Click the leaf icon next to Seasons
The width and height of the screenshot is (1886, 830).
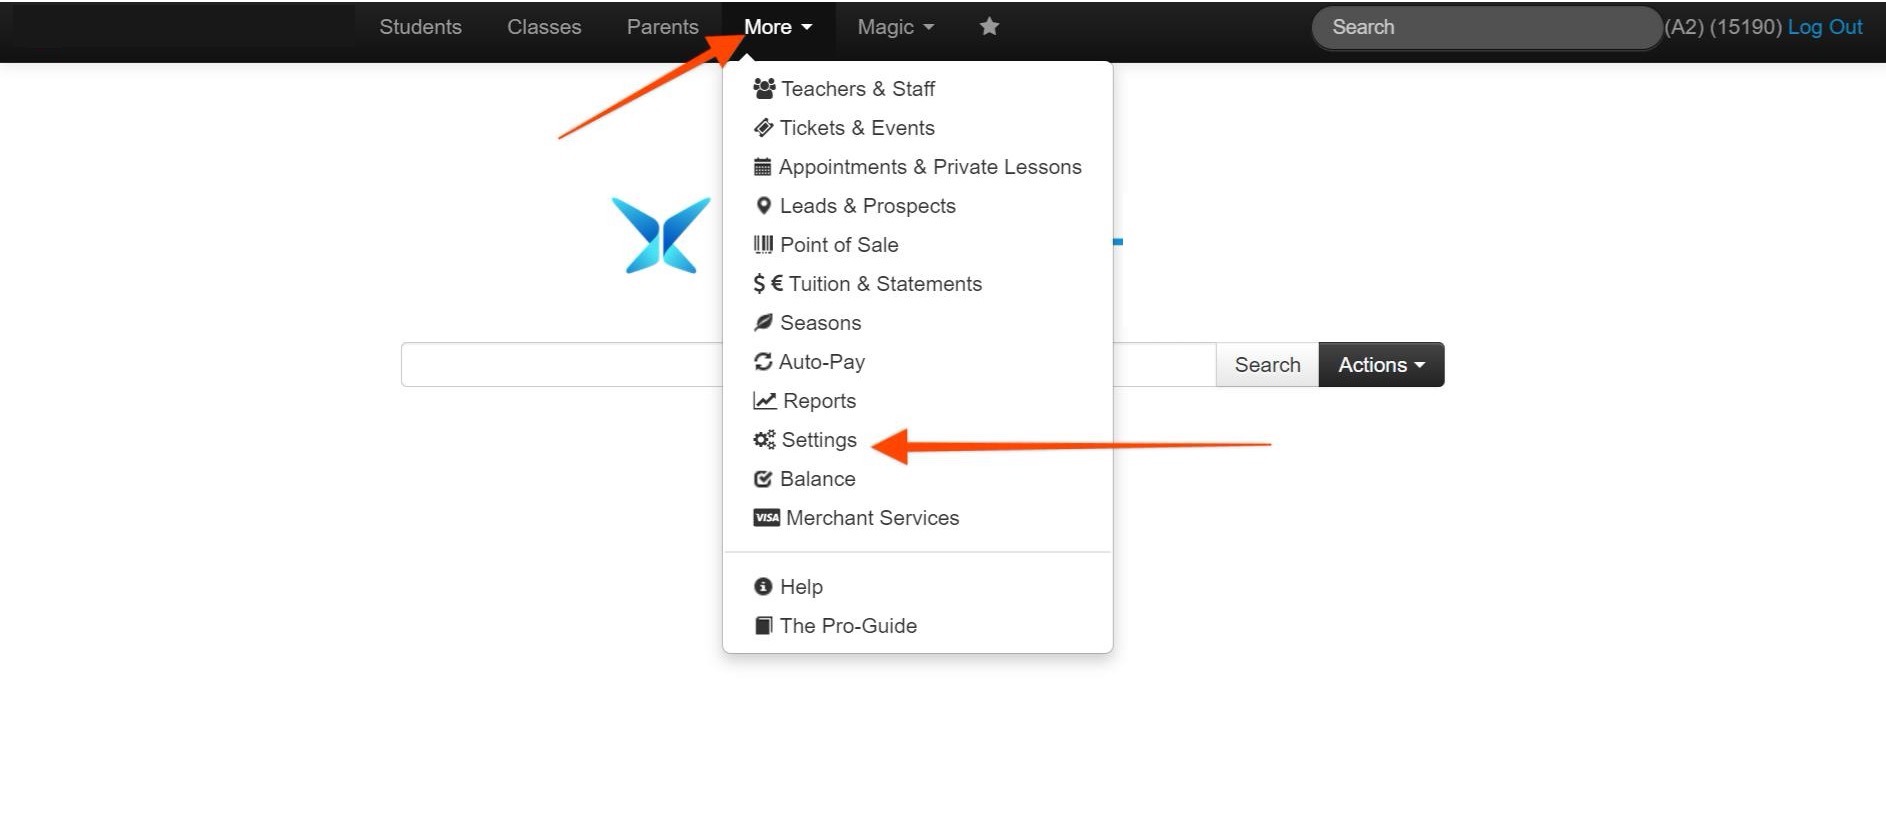point(763,323)
